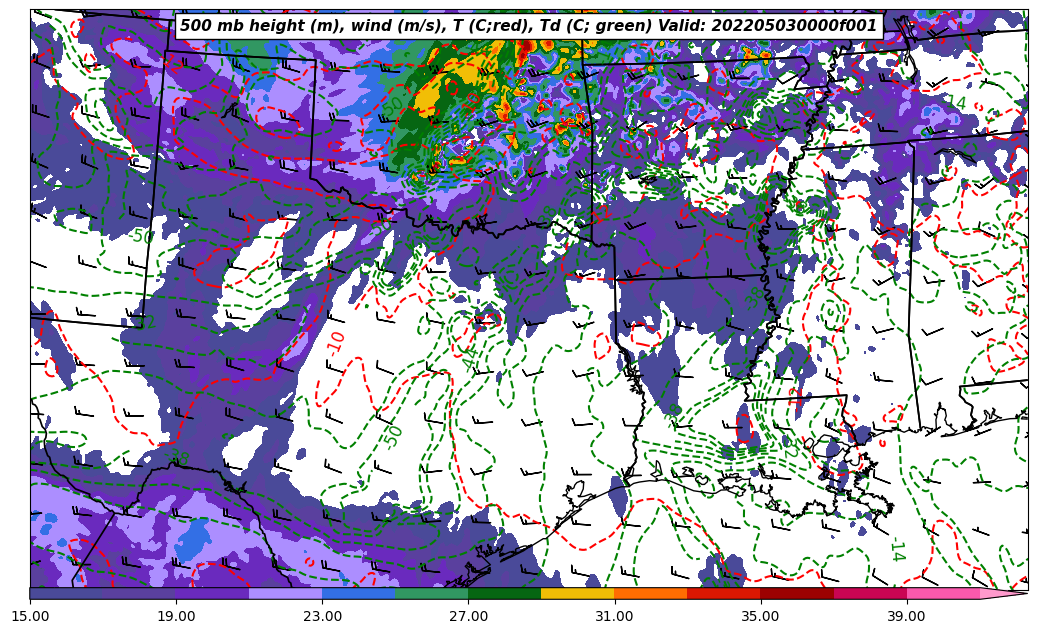Click the red -10 temperature contour label
The image size is (1037, 633).
pyautogui.click(x=337, y=341)
